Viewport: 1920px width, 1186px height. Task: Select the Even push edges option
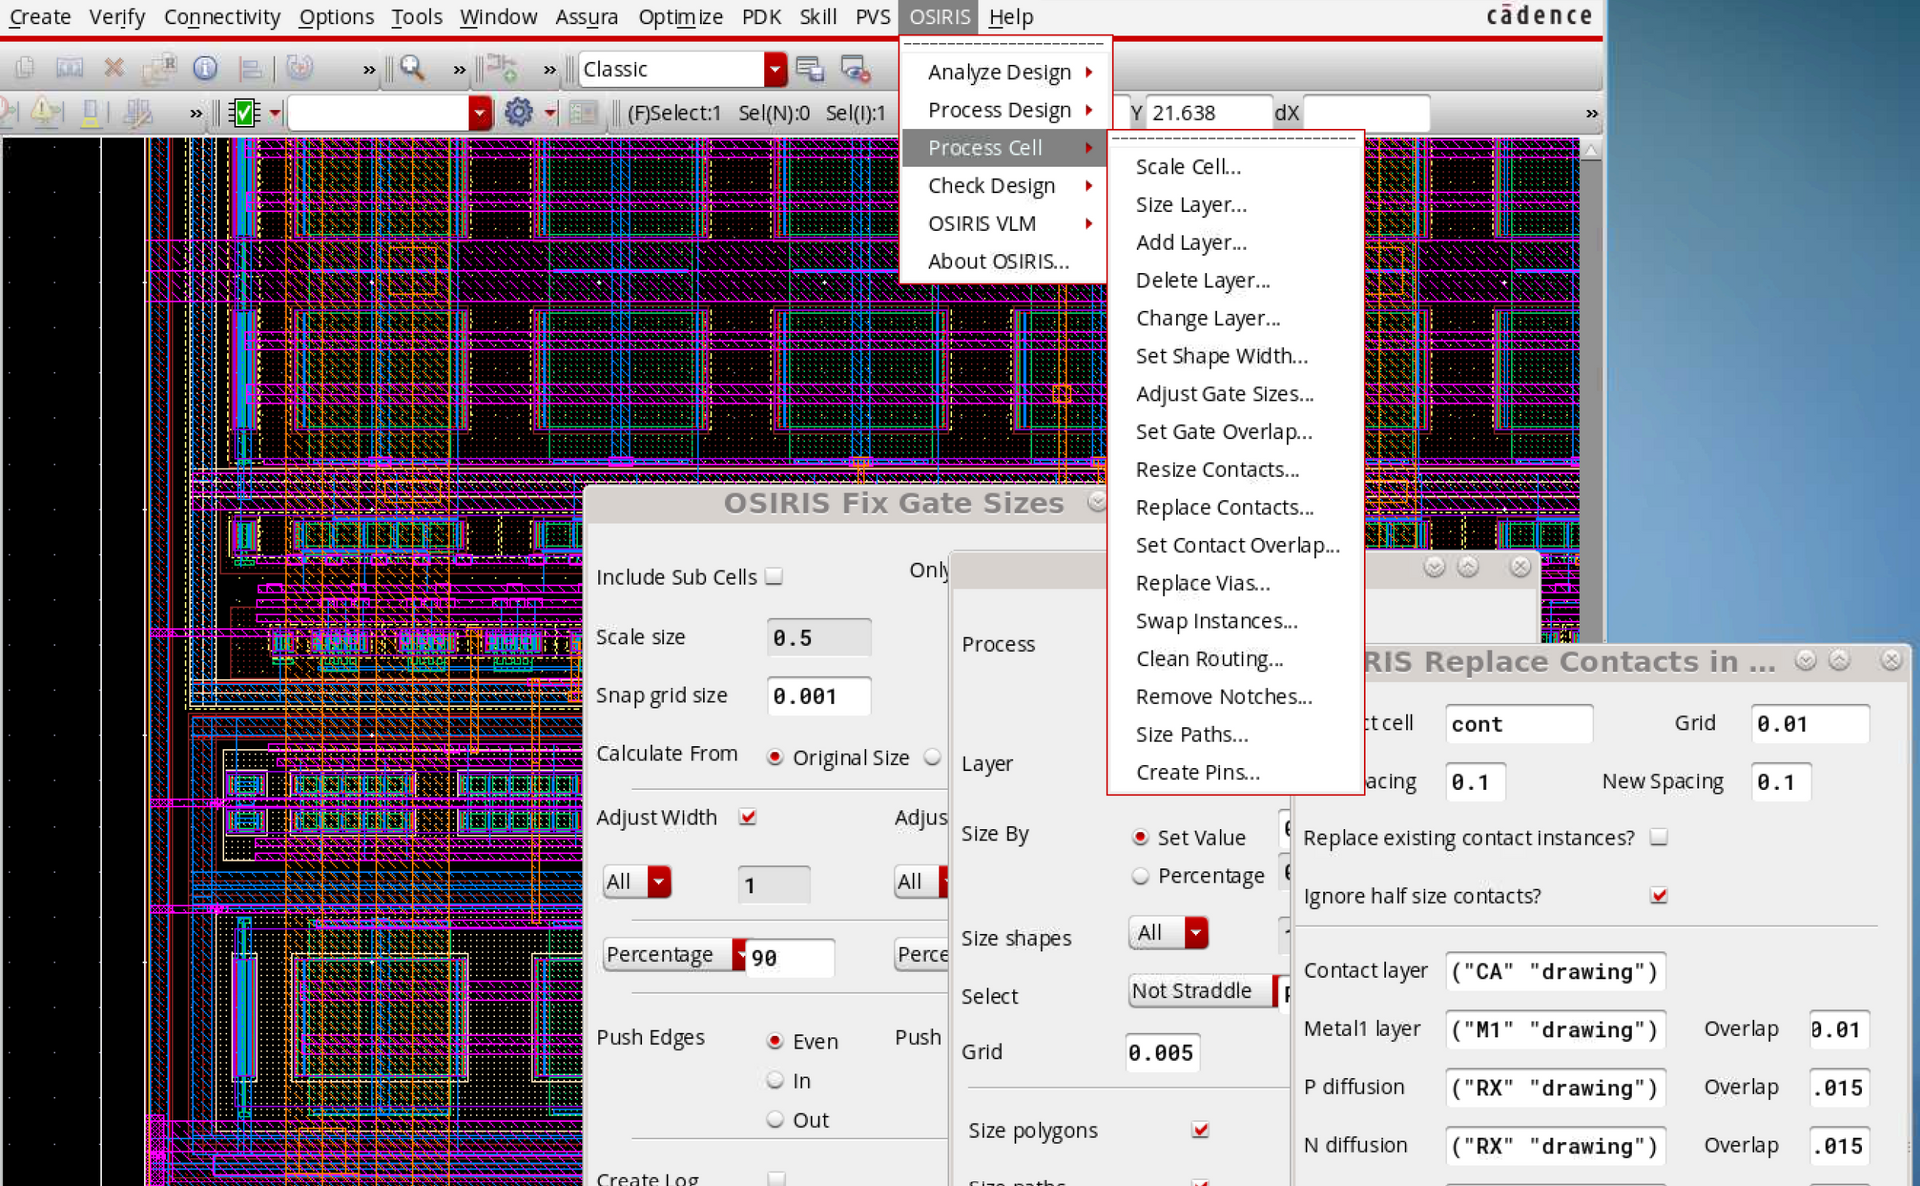click(775, 1041)
